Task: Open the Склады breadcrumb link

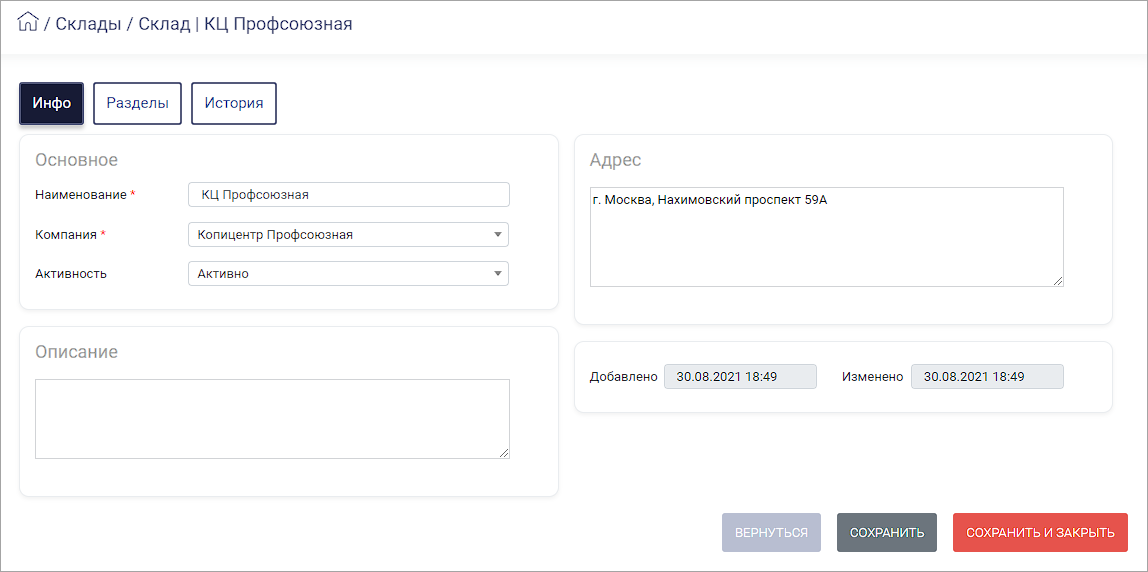Action: (89, 24)
